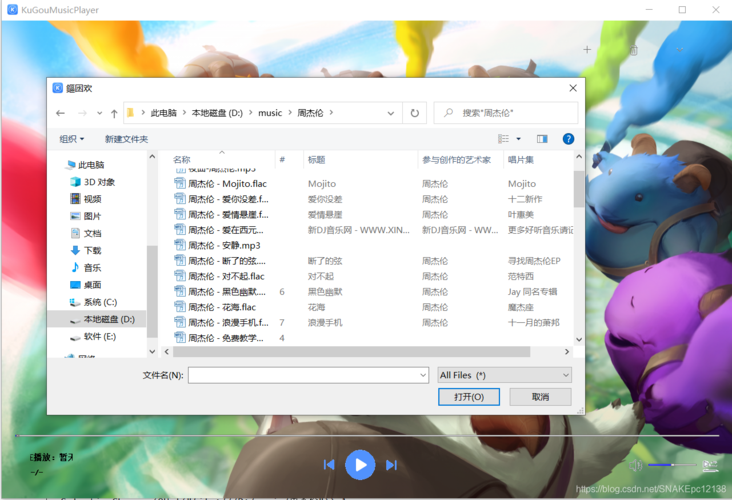Sort by 参与创作的艺术家 column header
The height and width of the screenshot is (500, 732).
click(456, 160)
